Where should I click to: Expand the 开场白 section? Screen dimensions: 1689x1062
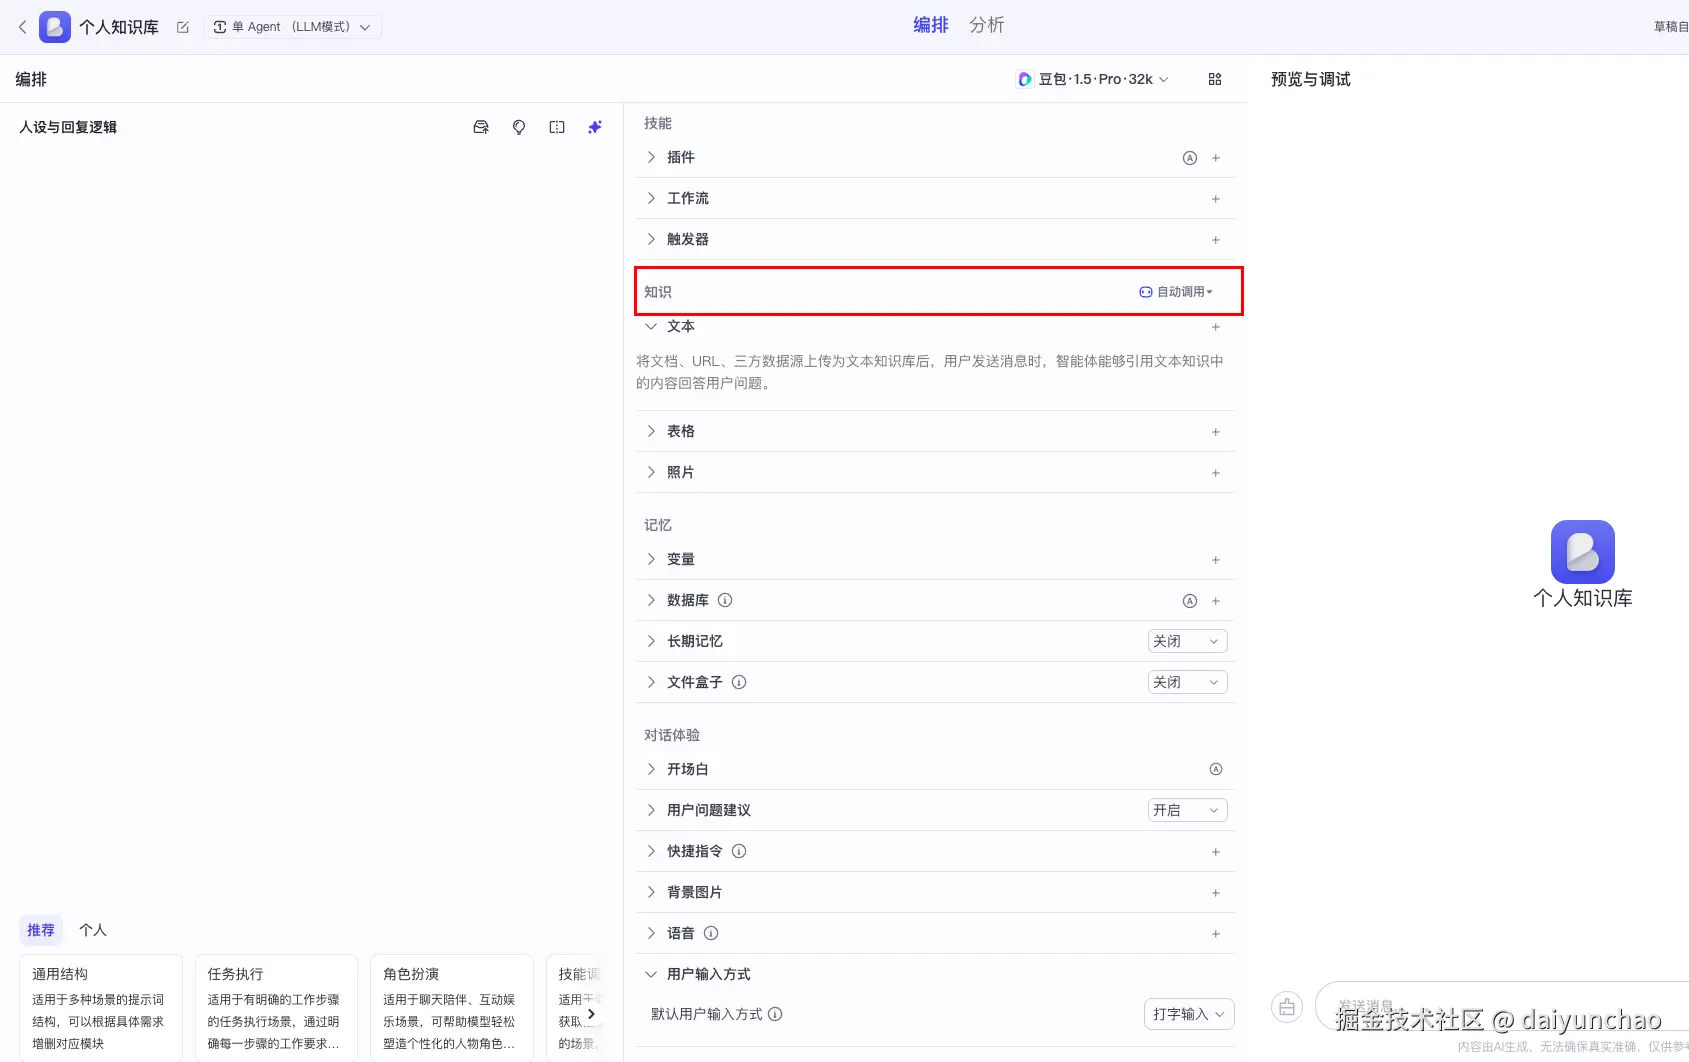point(651,769)
